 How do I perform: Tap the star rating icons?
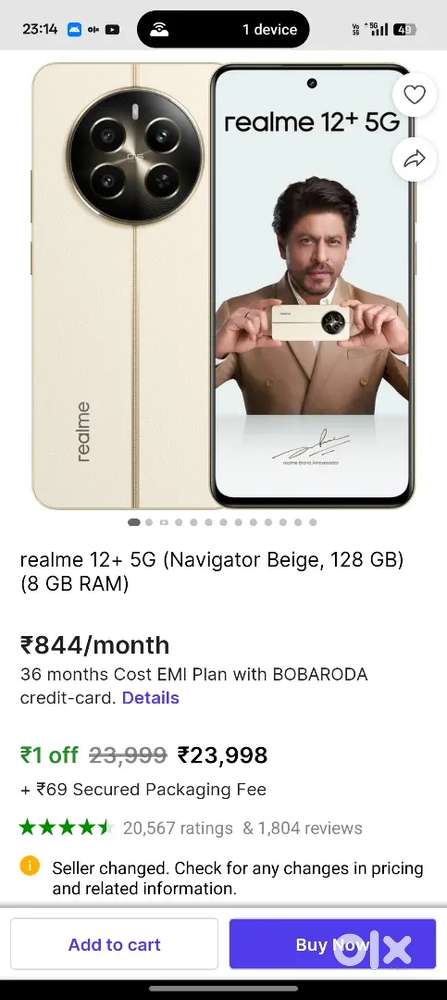(x=65, y=828)
